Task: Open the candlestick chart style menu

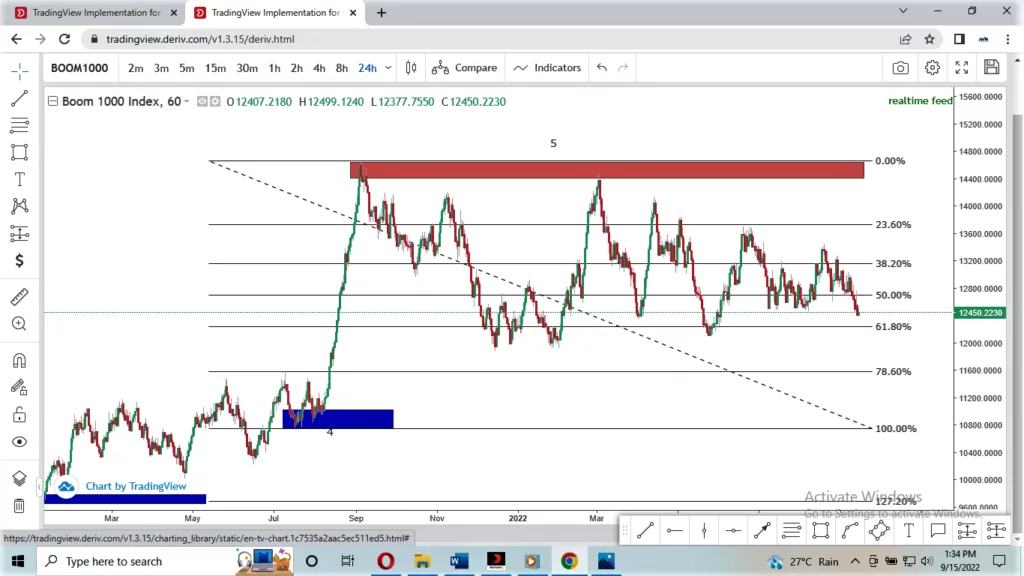Action: tap(411, 68)
